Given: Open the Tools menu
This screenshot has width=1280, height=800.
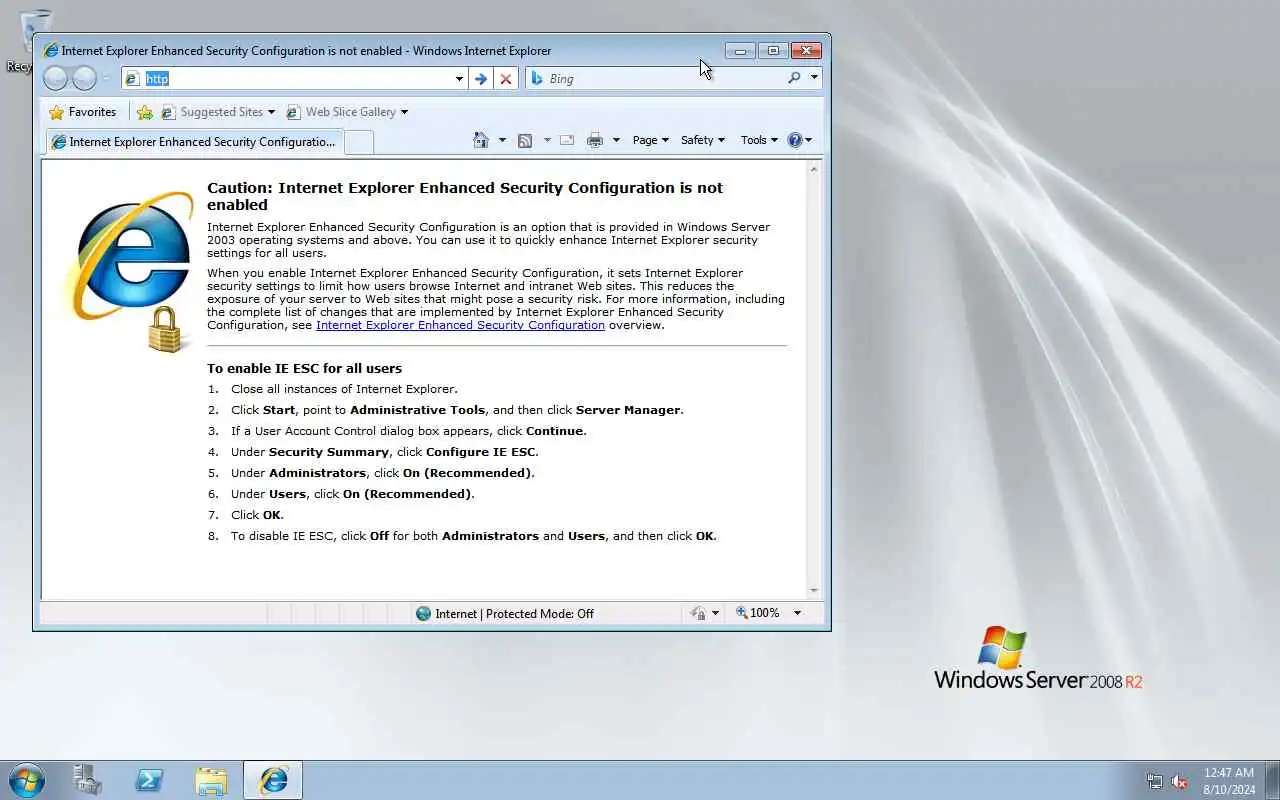Looking at the screenshot, I should (759, 140).
